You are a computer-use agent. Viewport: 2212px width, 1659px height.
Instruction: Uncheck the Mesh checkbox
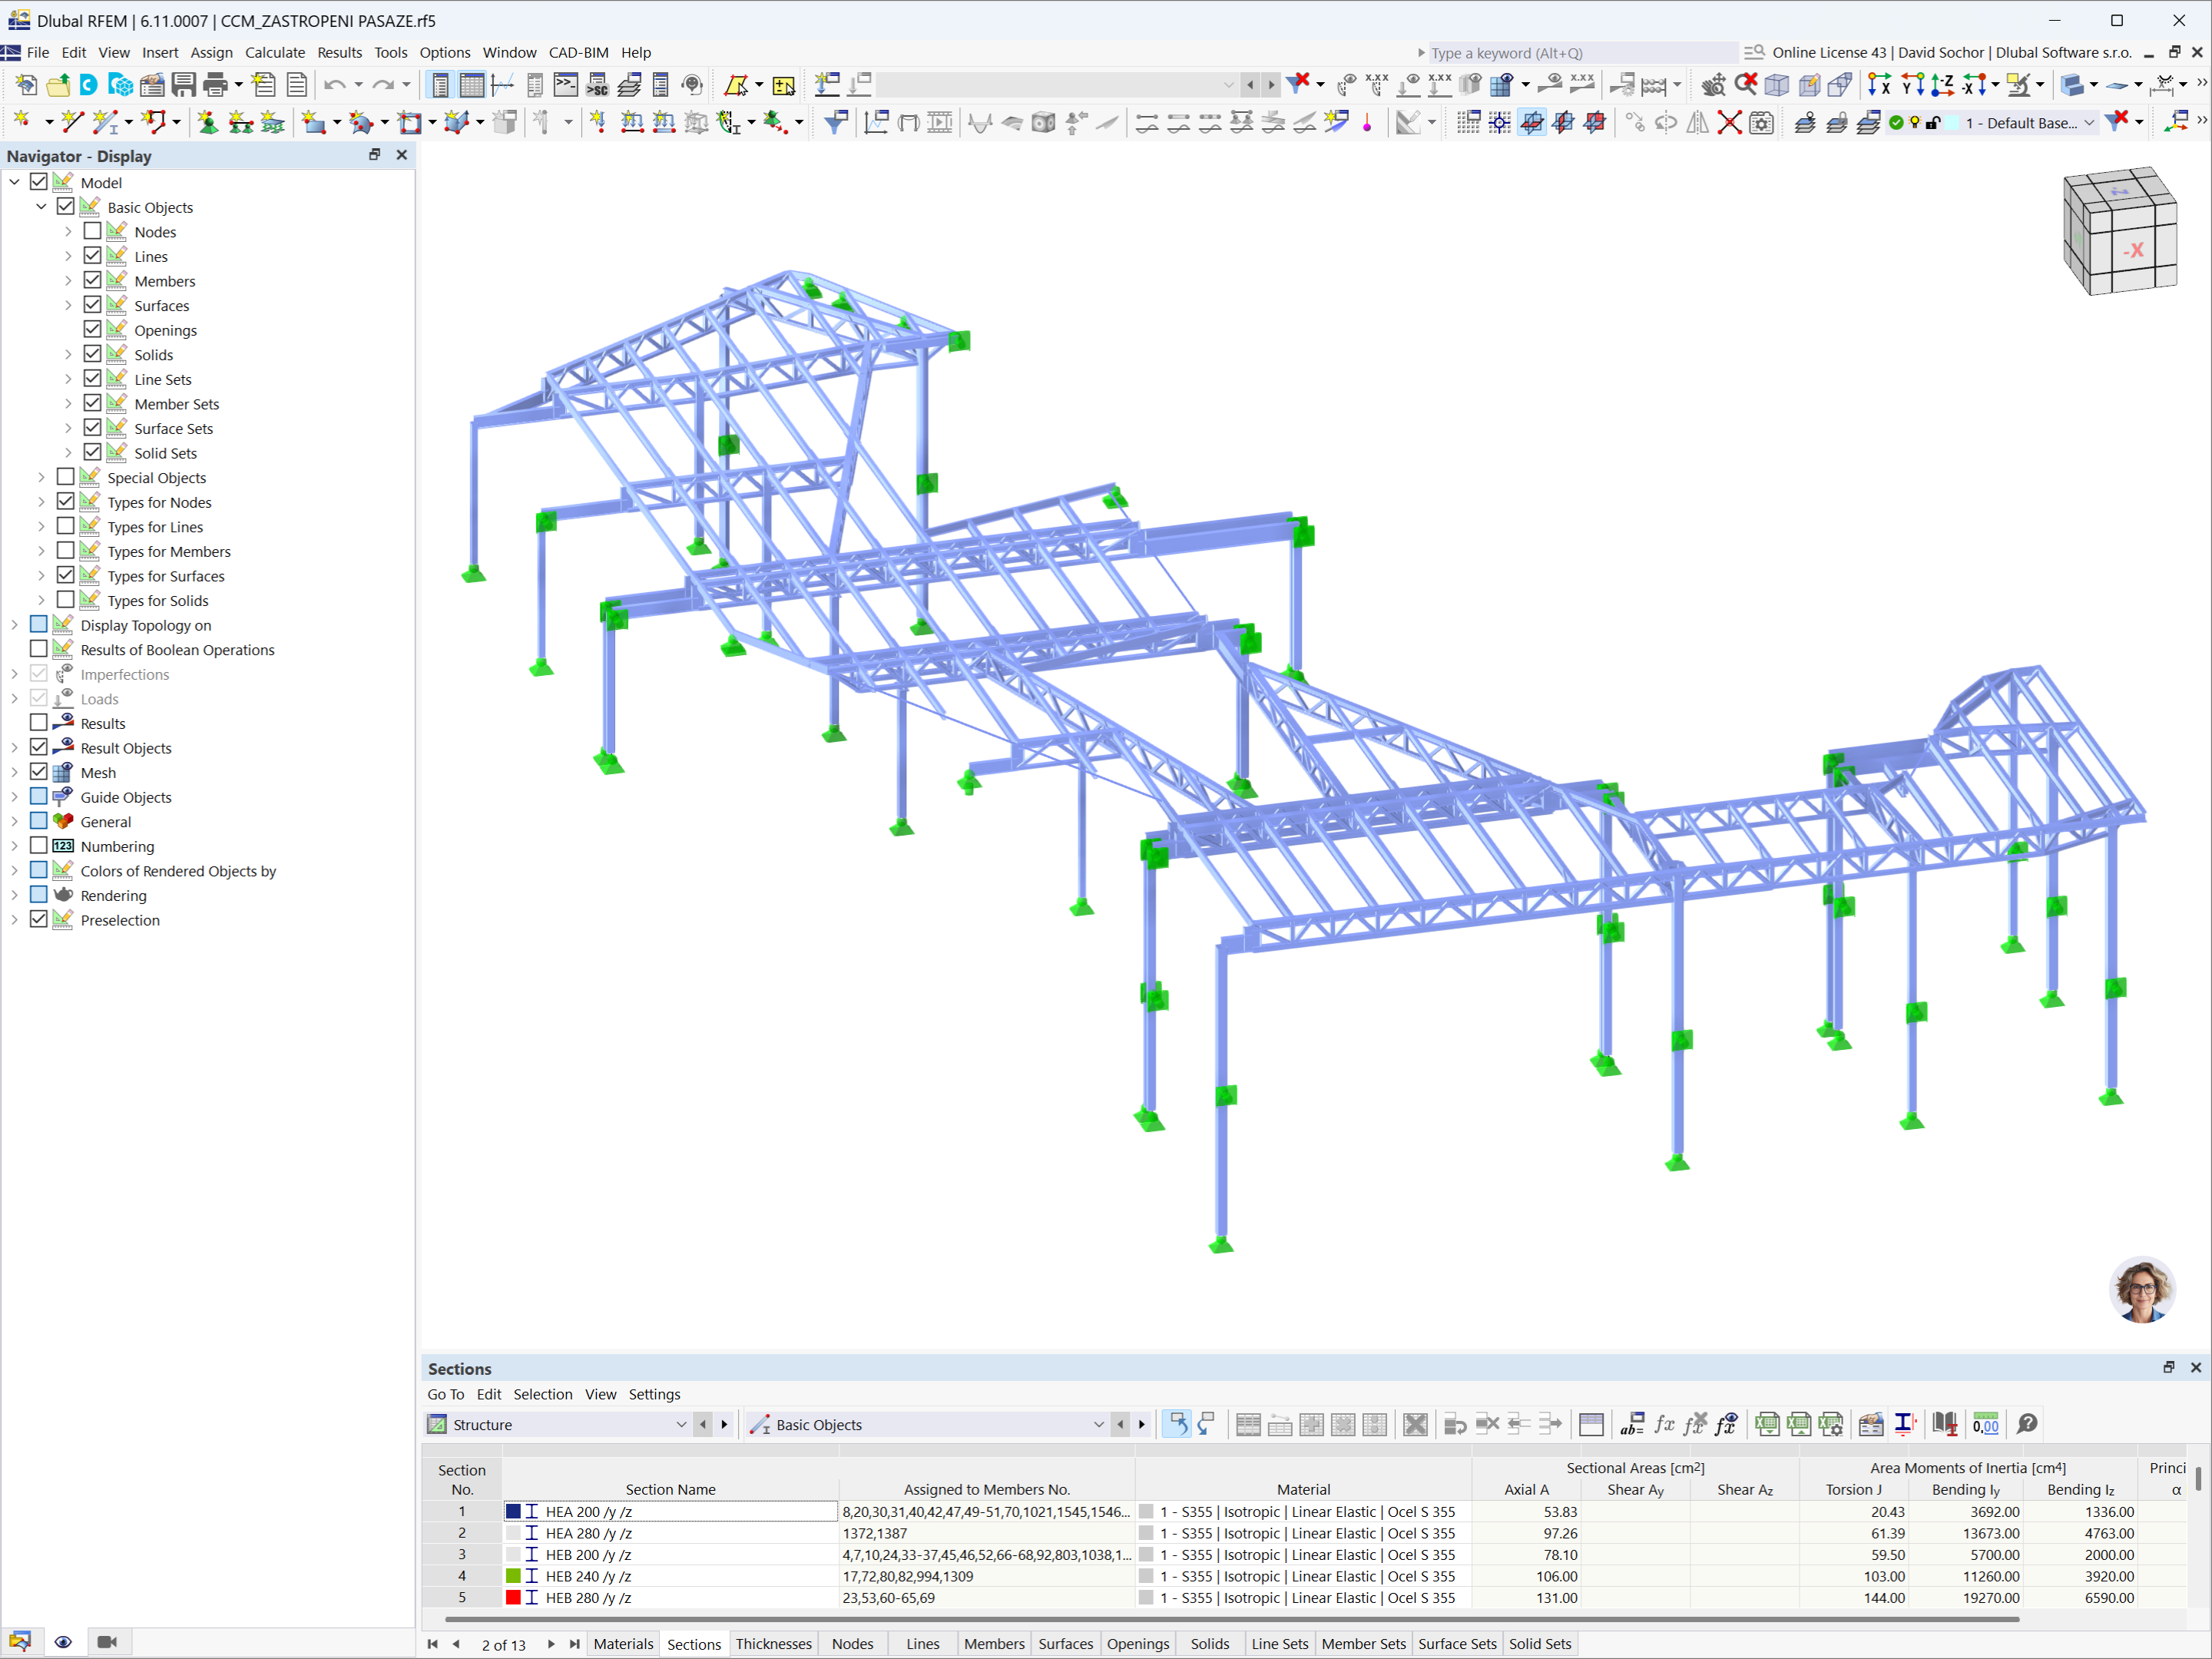[38, 772]
